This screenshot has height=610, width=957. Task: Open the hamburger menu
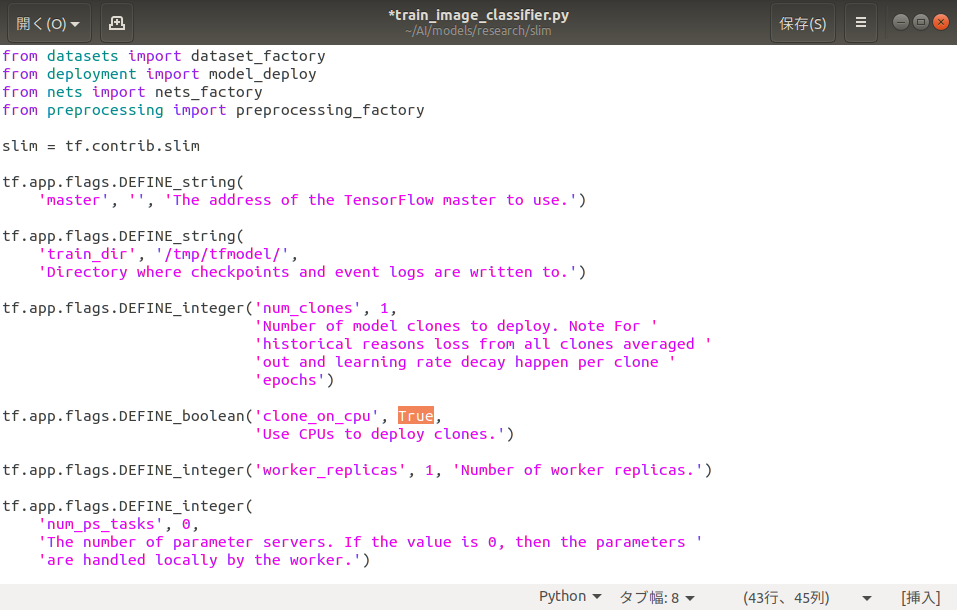(861, 23)
